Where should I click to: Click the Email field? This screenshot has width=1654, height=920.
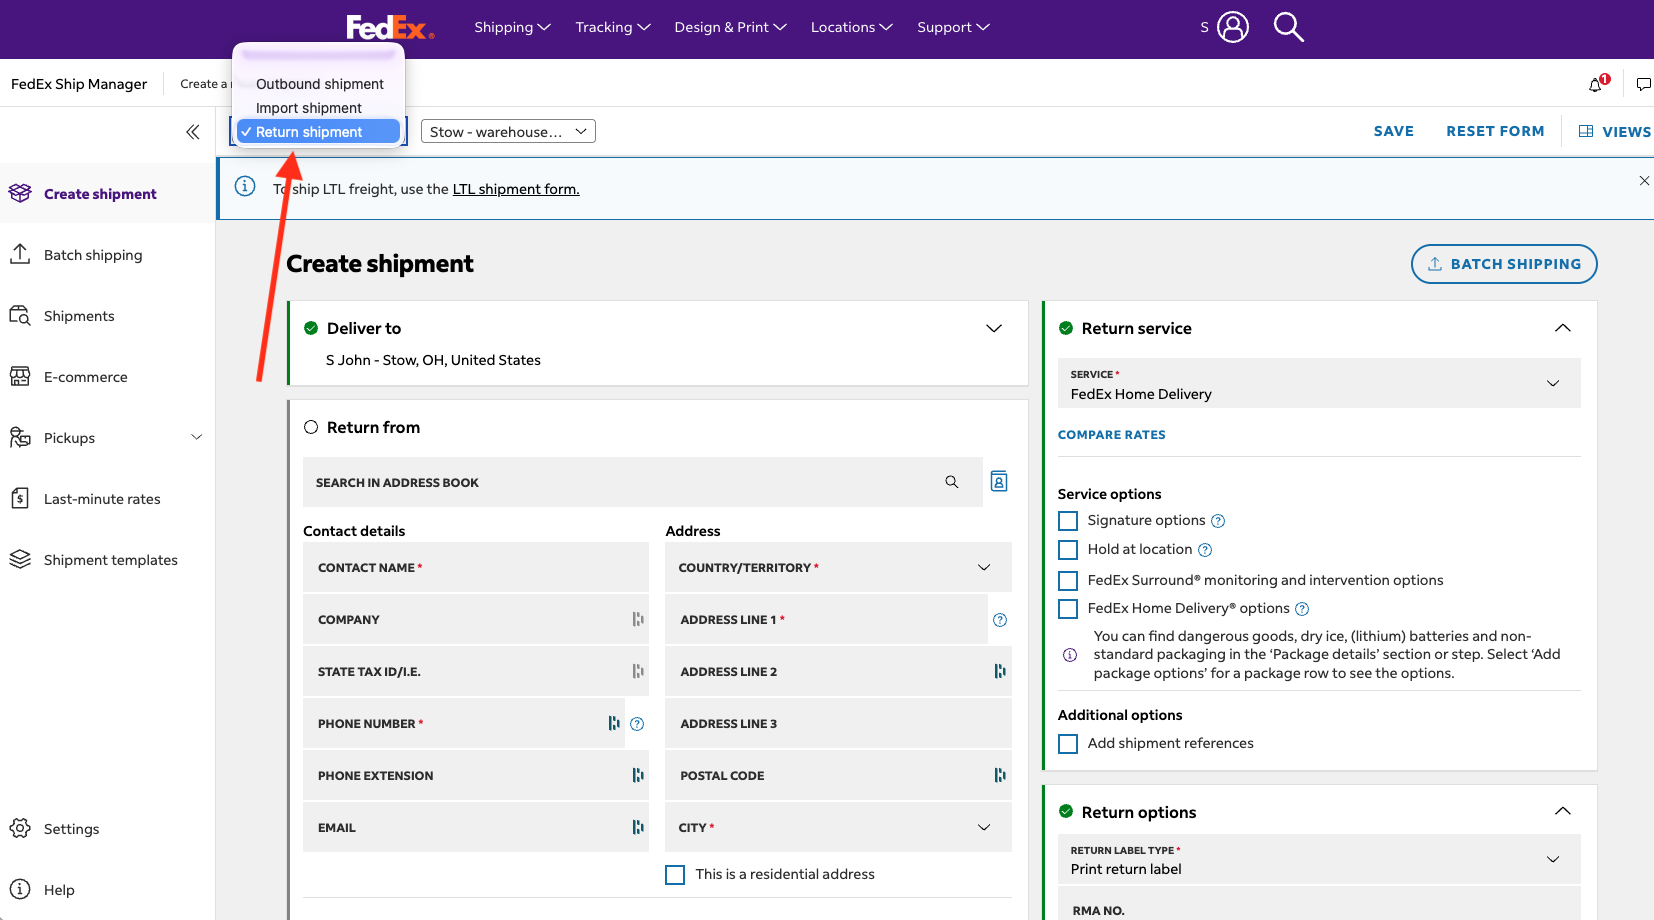point(476,827)
